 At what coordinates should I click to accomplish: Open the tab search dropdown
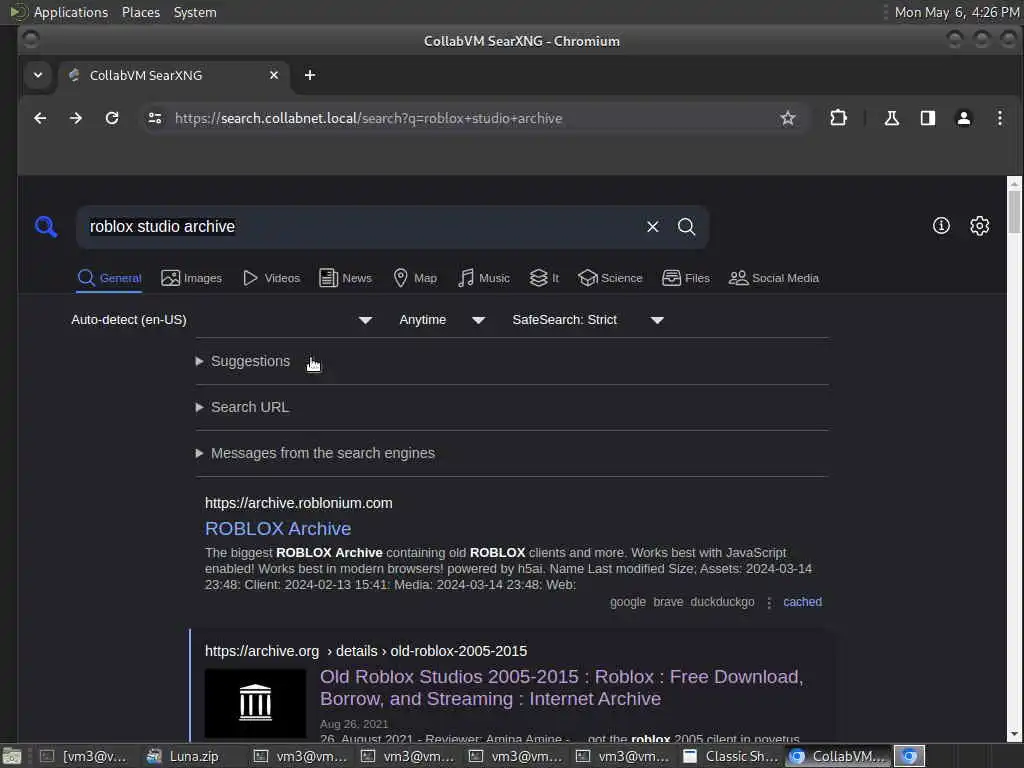coord(38,75)
